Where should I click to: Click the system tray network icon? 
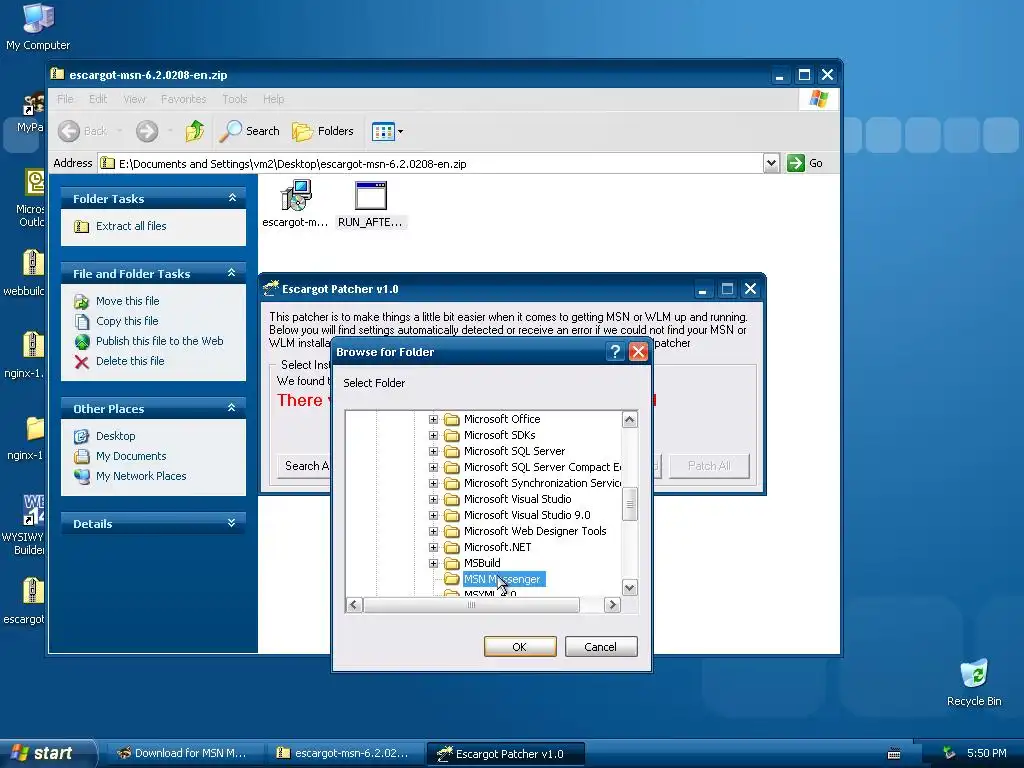949,753
